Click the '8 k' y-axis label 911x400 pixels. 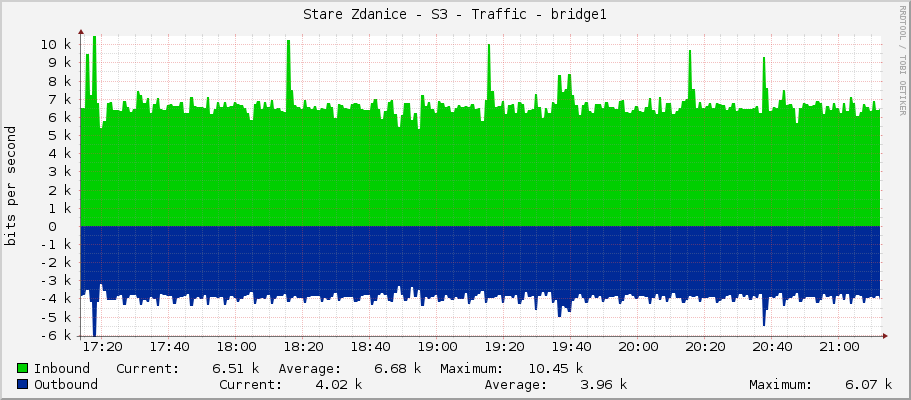61,81
